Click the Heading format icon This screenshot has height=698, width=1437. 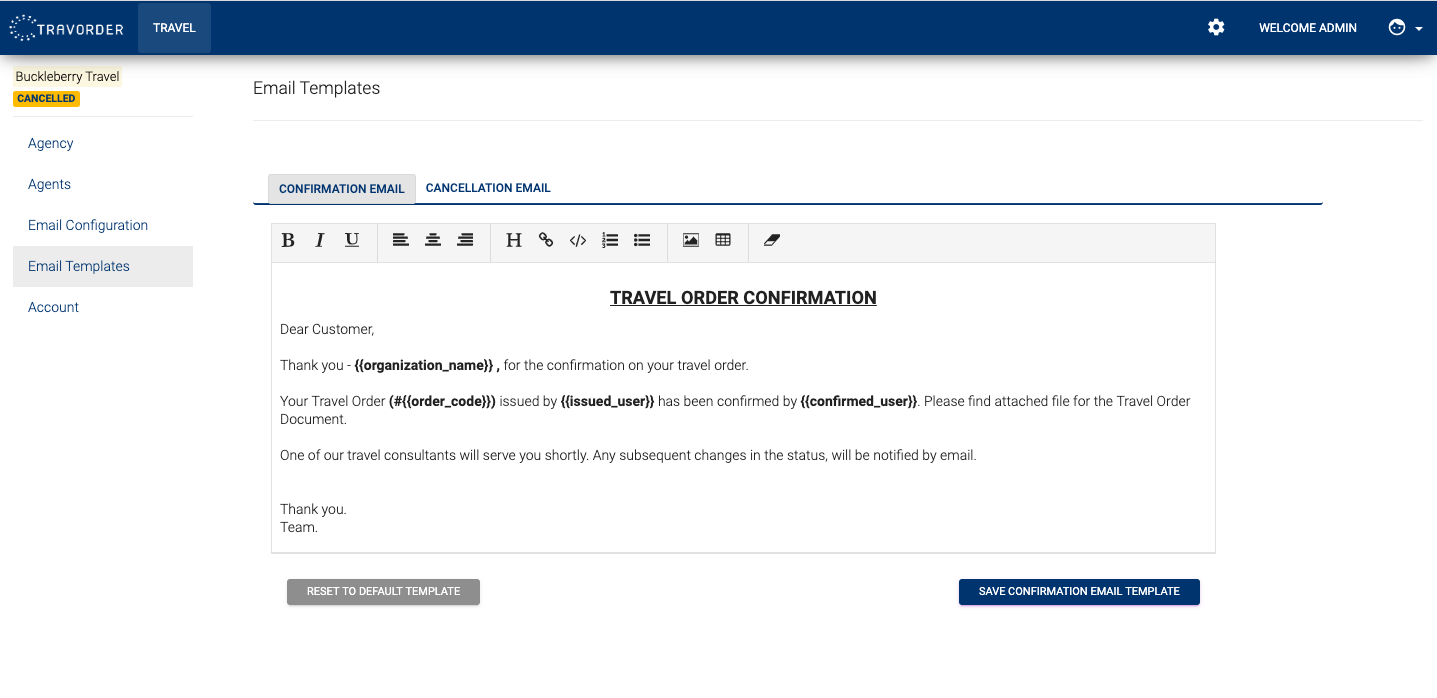pos(514,240)
